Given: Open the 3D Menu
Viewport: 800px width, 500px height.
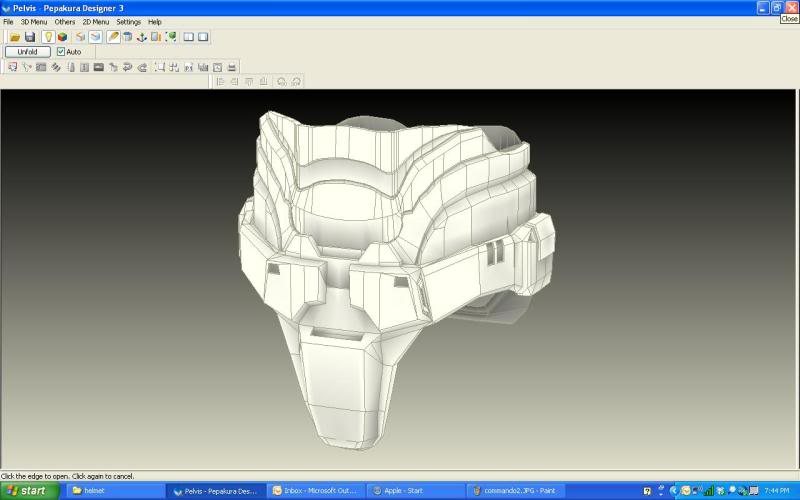Looking at the screenshot, I should (x=34, y=22).
